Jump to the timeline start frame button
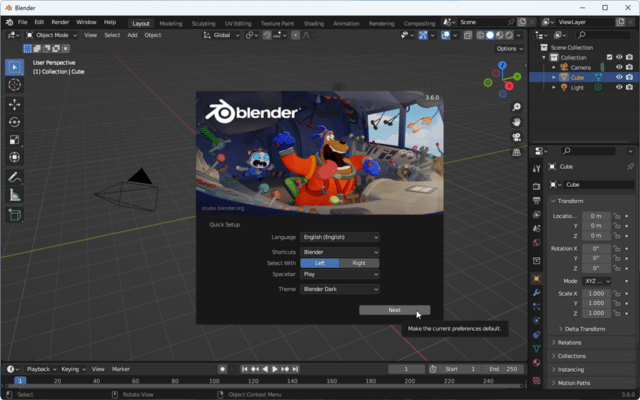 (x=245, y=369)
